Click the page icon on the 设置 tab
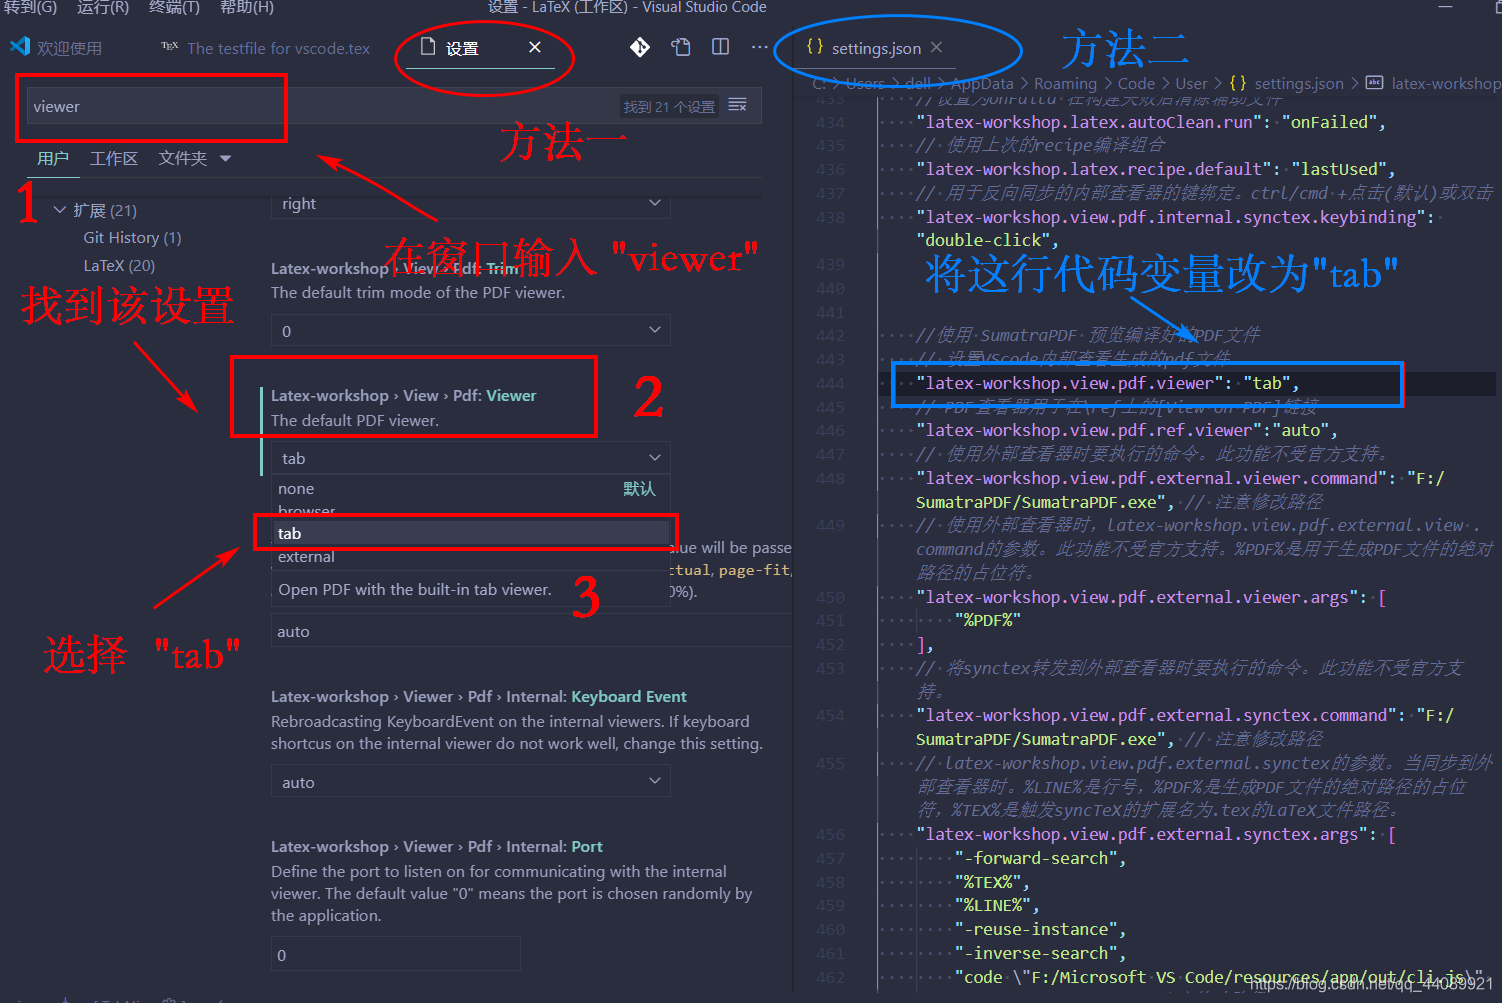The width and height of the screenshot is (1502, 1003). (x=428, y=47)
